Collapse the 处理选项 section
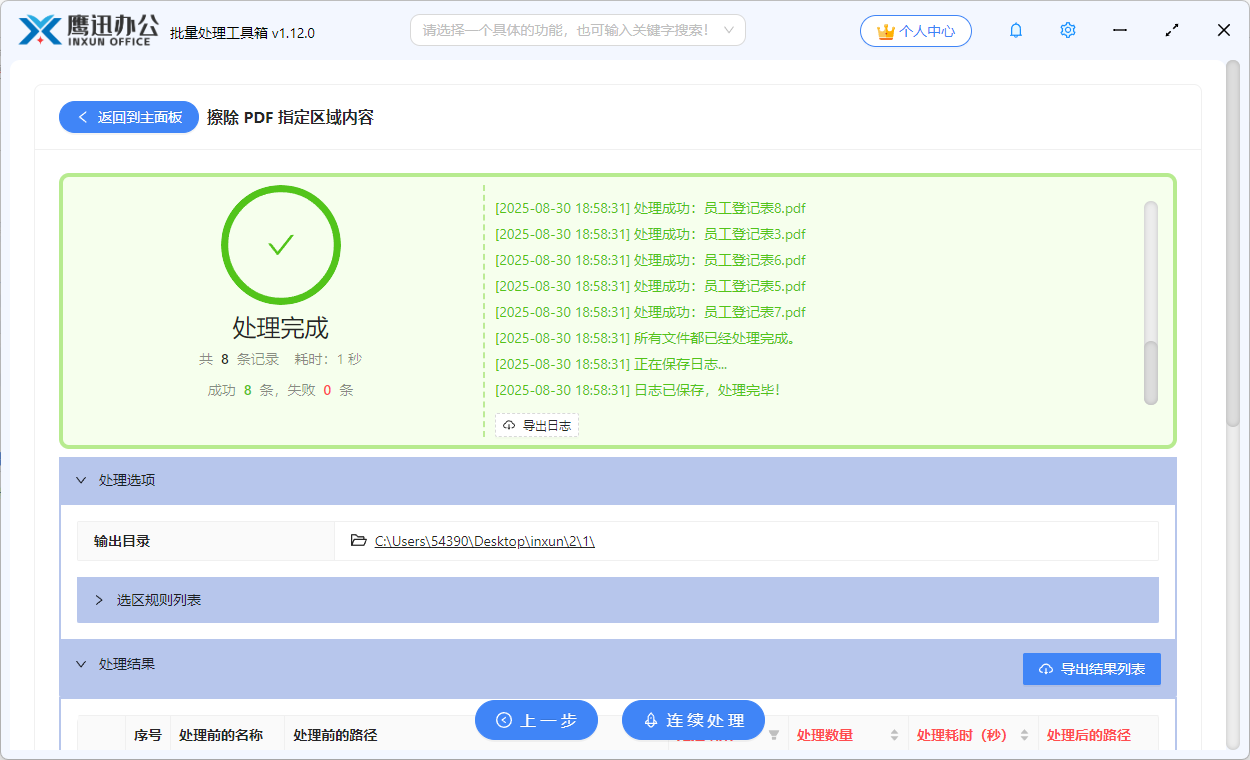This screenshot has height=760, width=1250. pos(82,480)
